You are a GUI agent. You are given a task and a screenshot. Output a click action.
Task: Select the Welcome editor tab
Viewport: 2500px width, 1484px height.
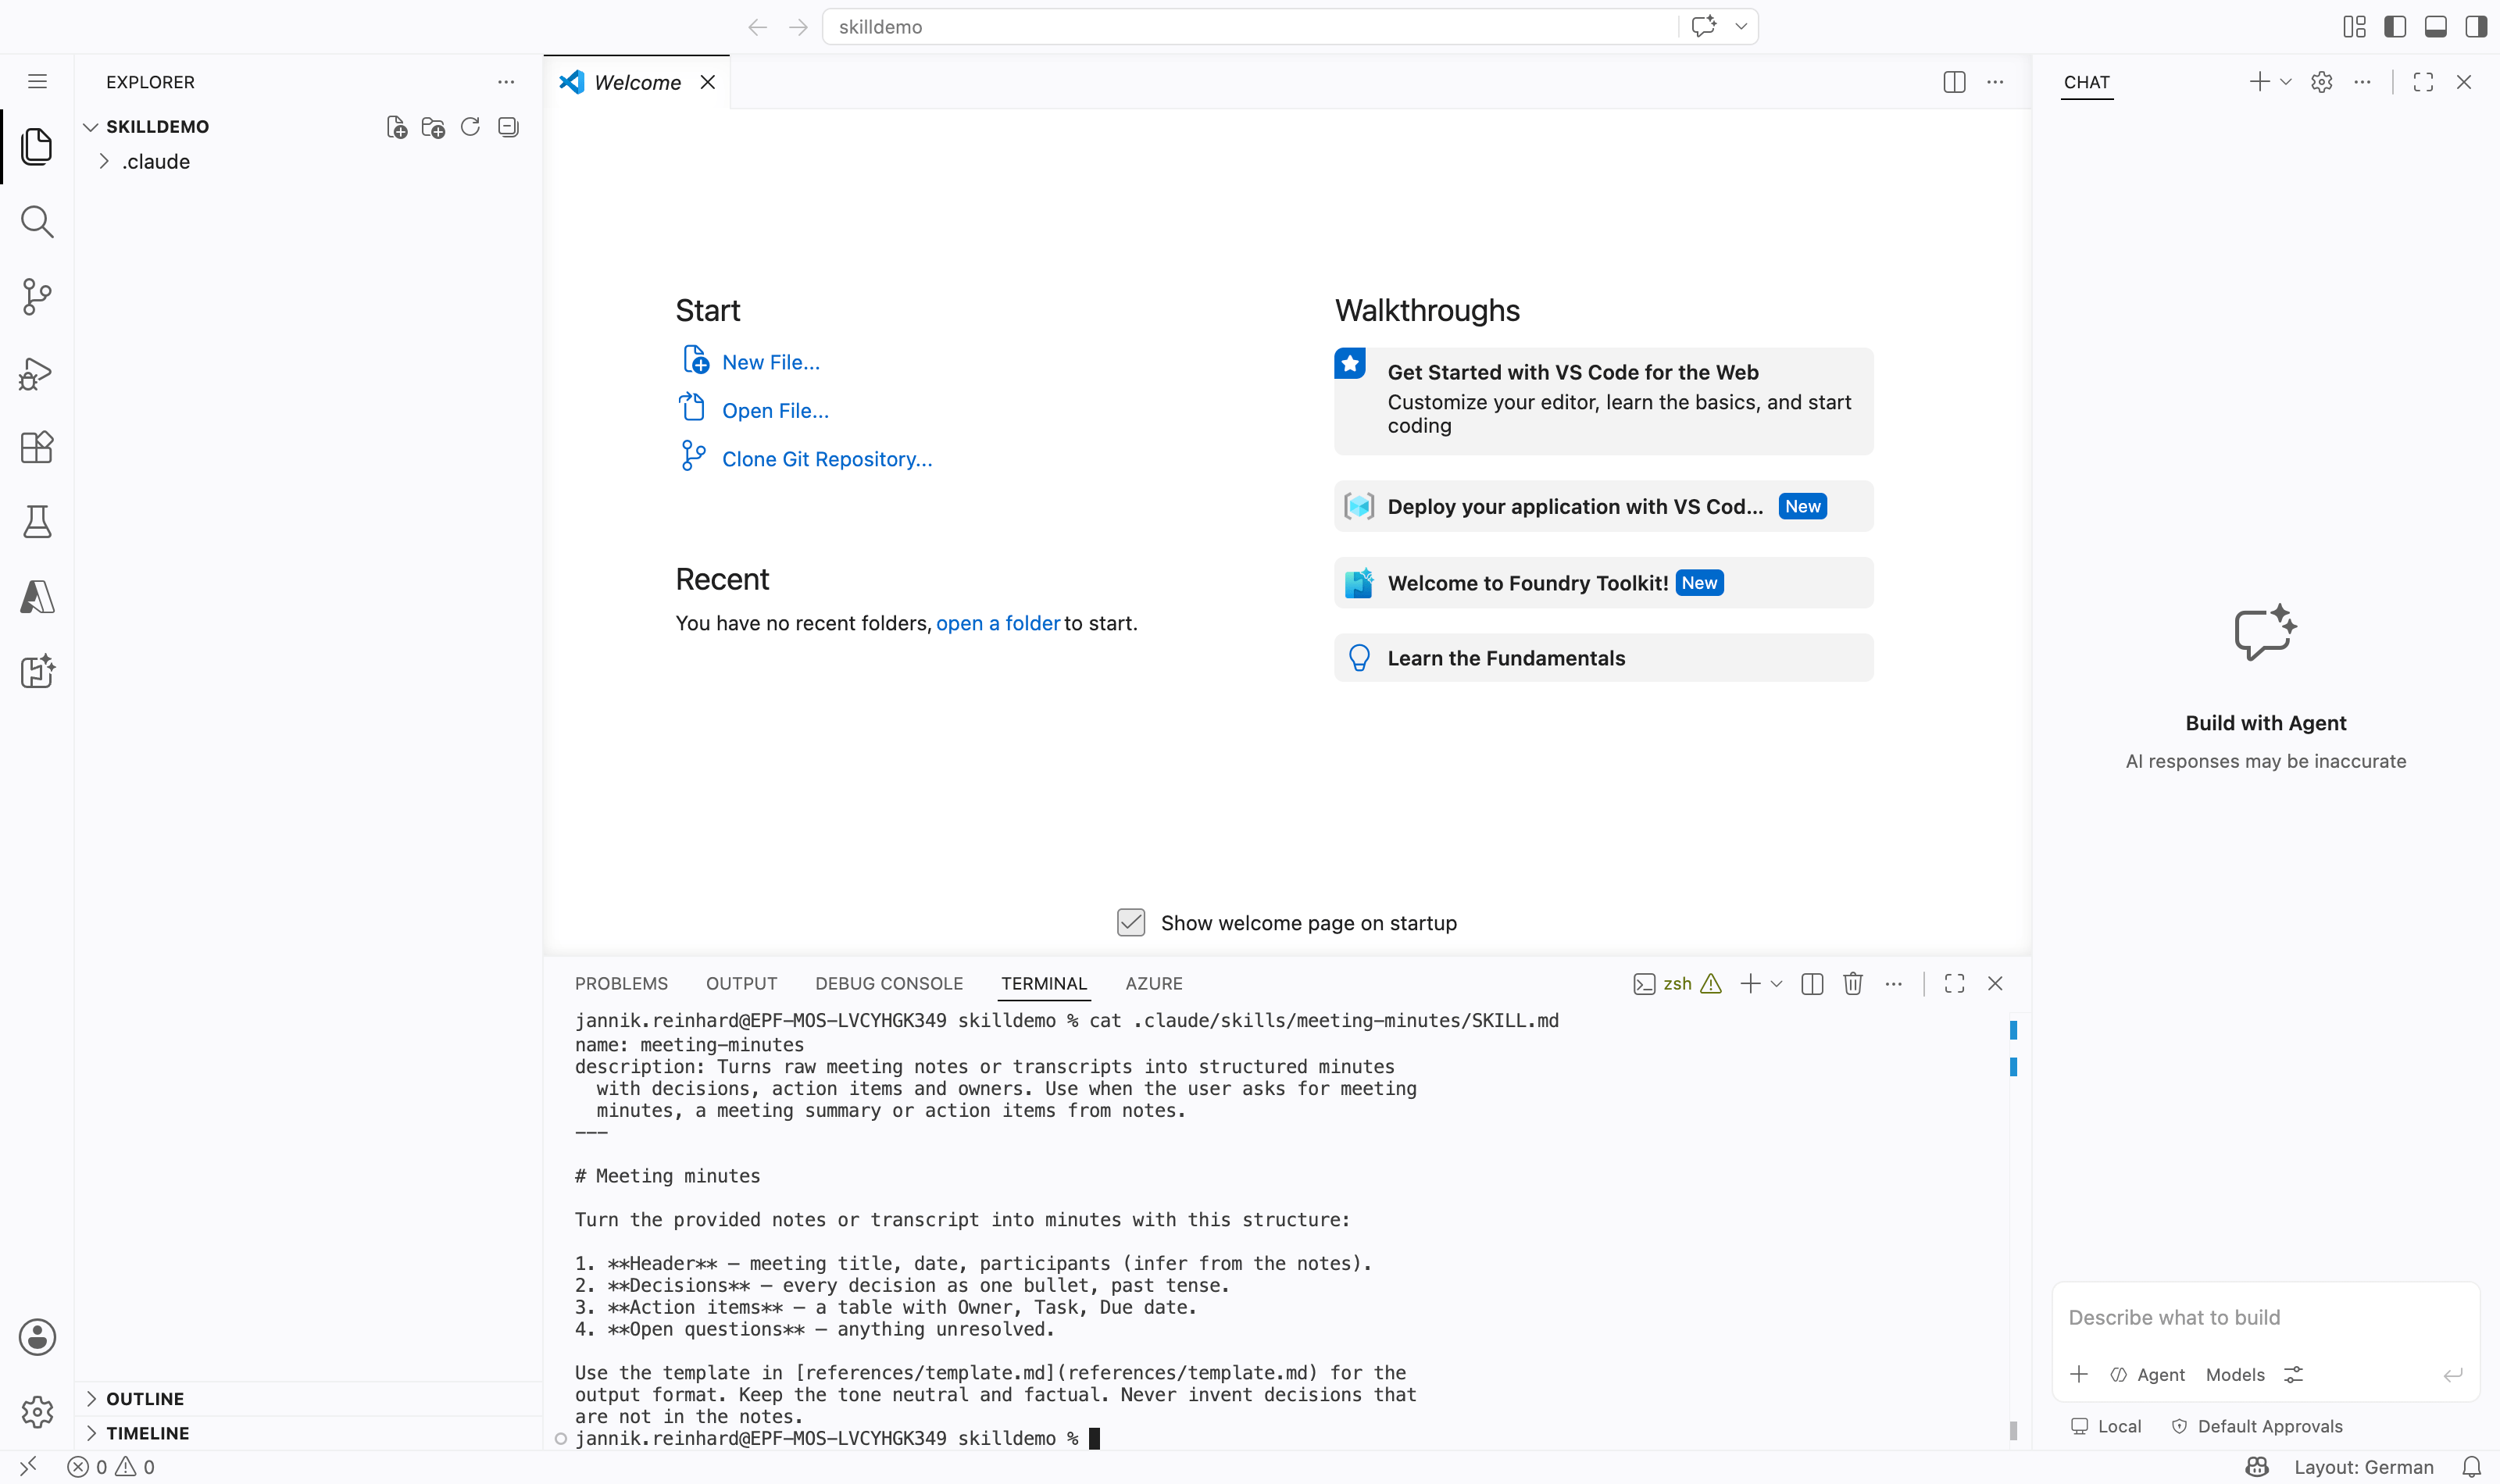point(637,82)
